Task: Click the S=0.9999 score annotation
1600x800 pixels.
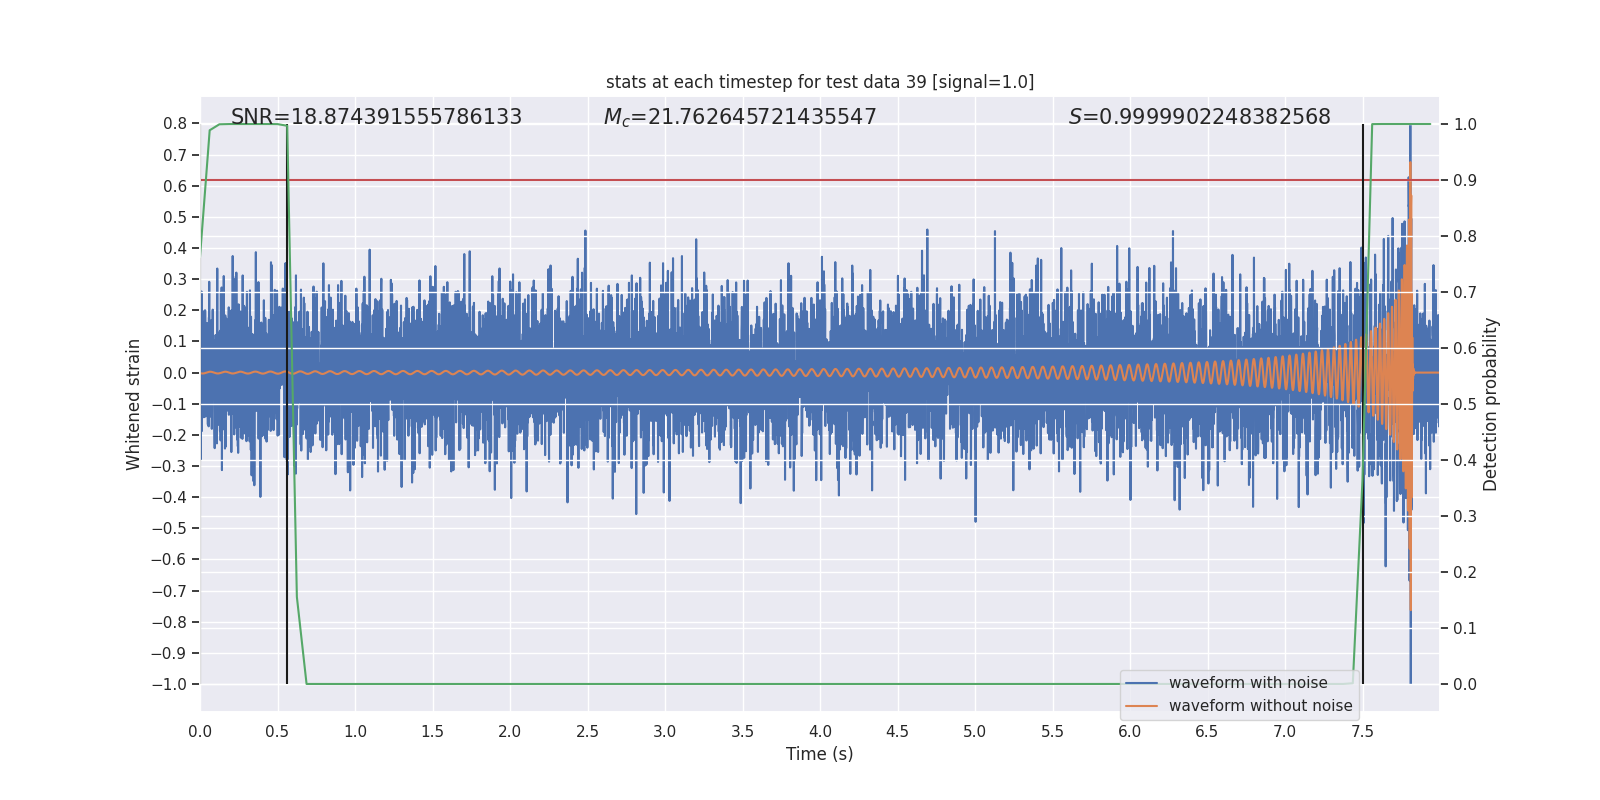Action: [x=1199, y=117]
